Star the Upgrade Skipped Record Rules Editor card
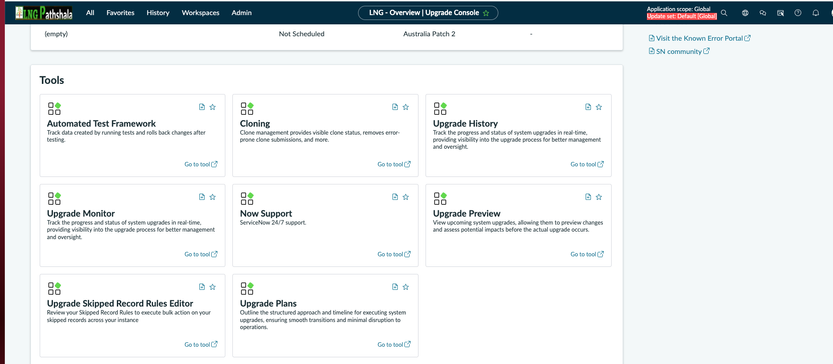The image size is (833, 364). [212, 287]
